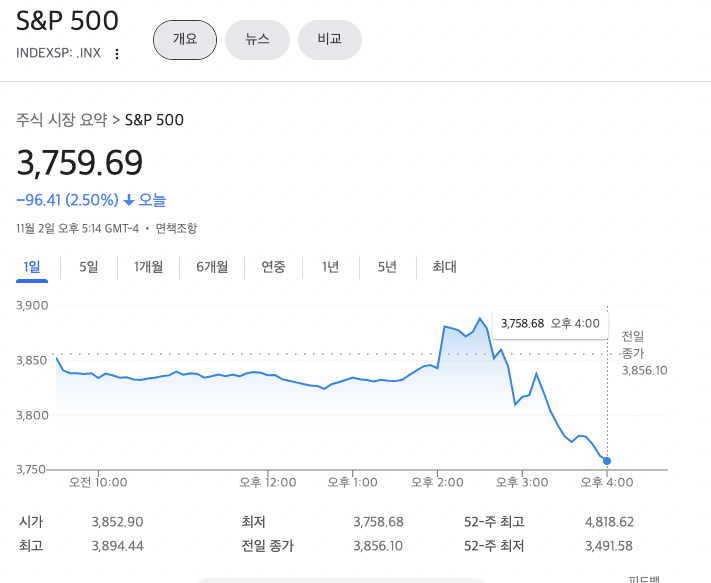The height and width of the screenshot is (583, 711).
Task: Click the 전일 종가 3,856.10 chart label
Action: tap(644, 354)
